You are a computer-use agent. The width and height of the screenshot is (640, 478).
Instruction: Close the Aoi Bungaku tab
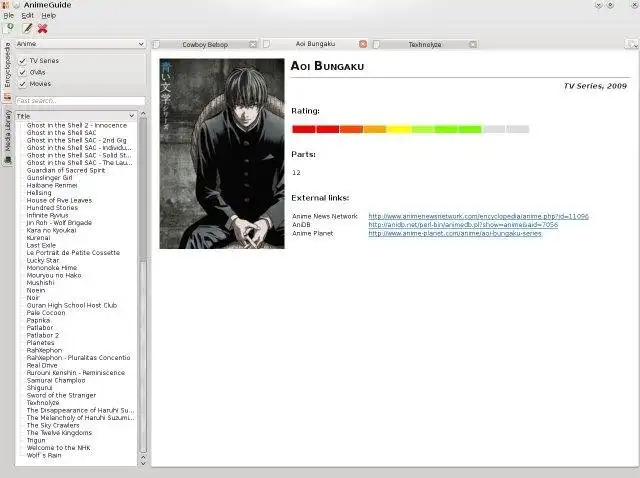[x=363, y=44]
